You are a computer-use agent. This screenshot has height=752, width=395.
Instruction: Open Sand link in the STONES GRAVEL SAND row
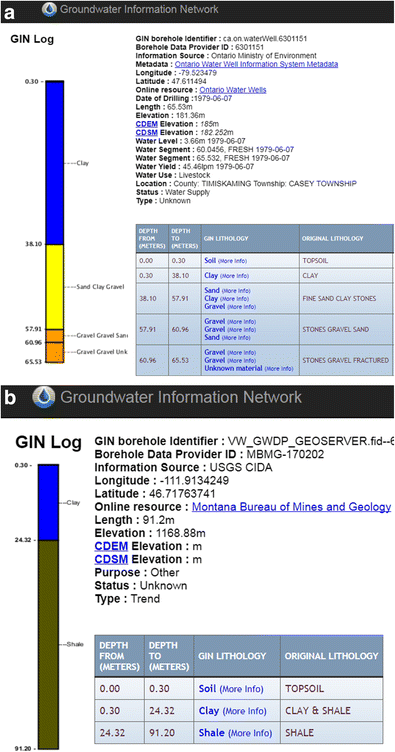(x=212, y=337)
